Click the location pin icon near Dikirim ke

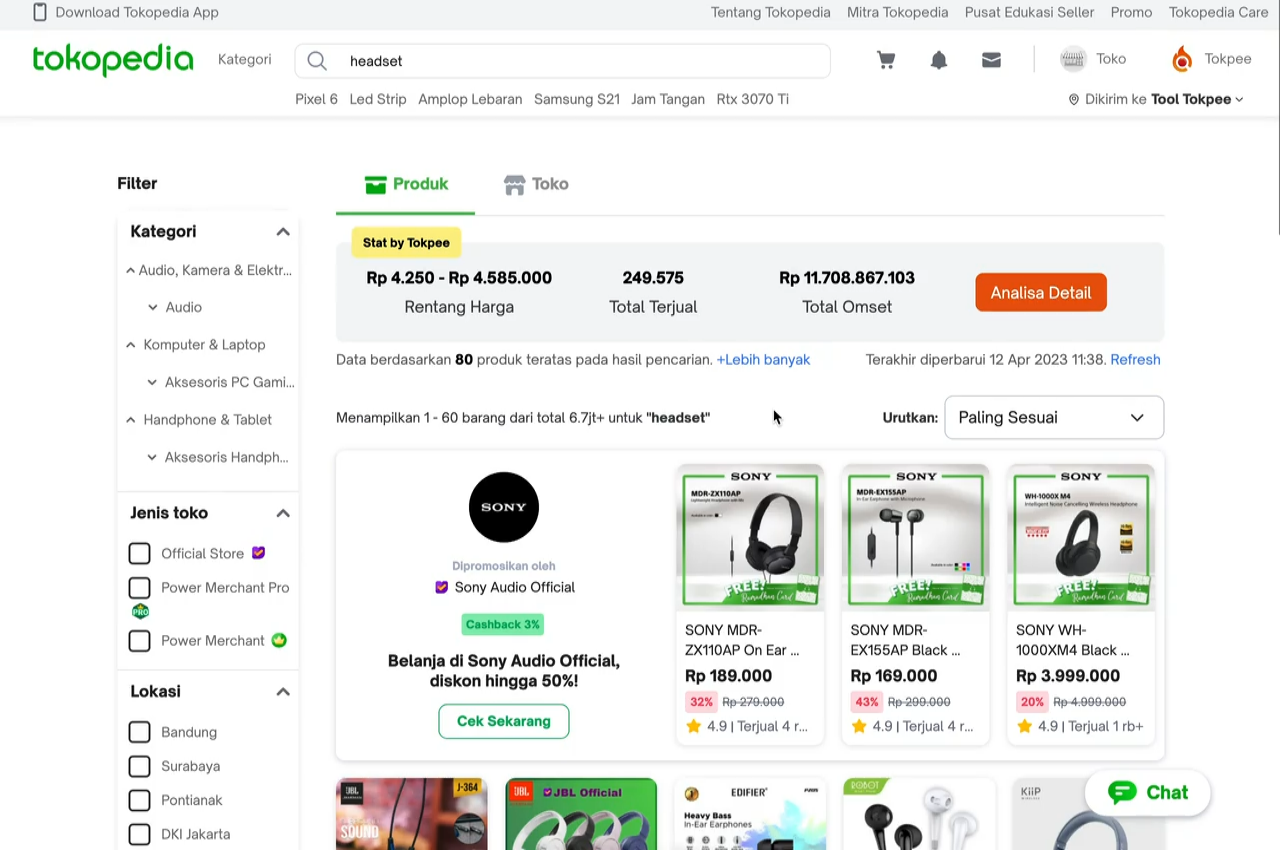tap(1074, 99)
